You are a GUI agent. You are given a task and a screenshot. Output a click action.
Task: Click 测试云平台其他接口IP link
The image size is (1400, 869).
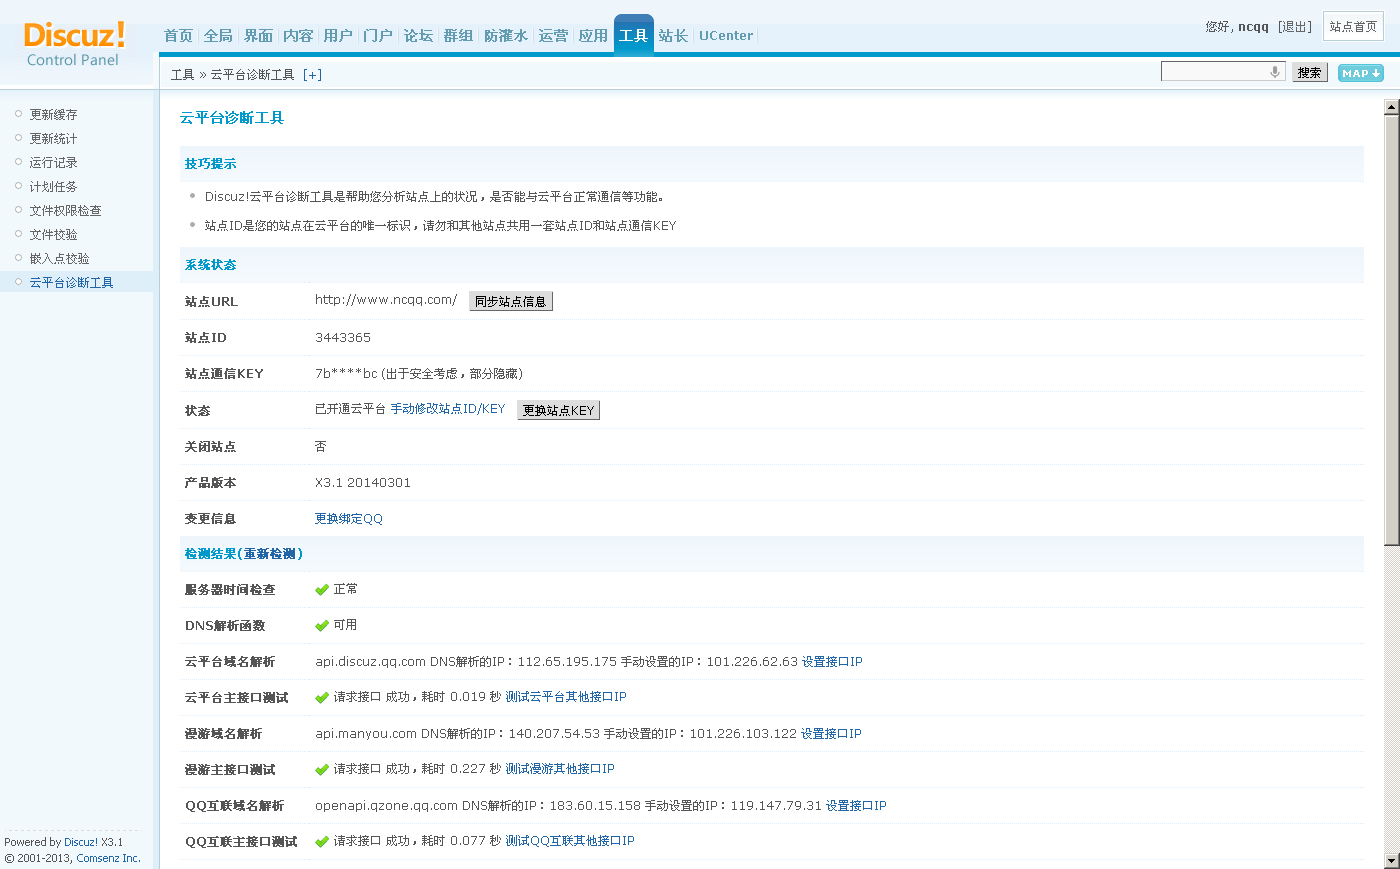click(566, 697)
